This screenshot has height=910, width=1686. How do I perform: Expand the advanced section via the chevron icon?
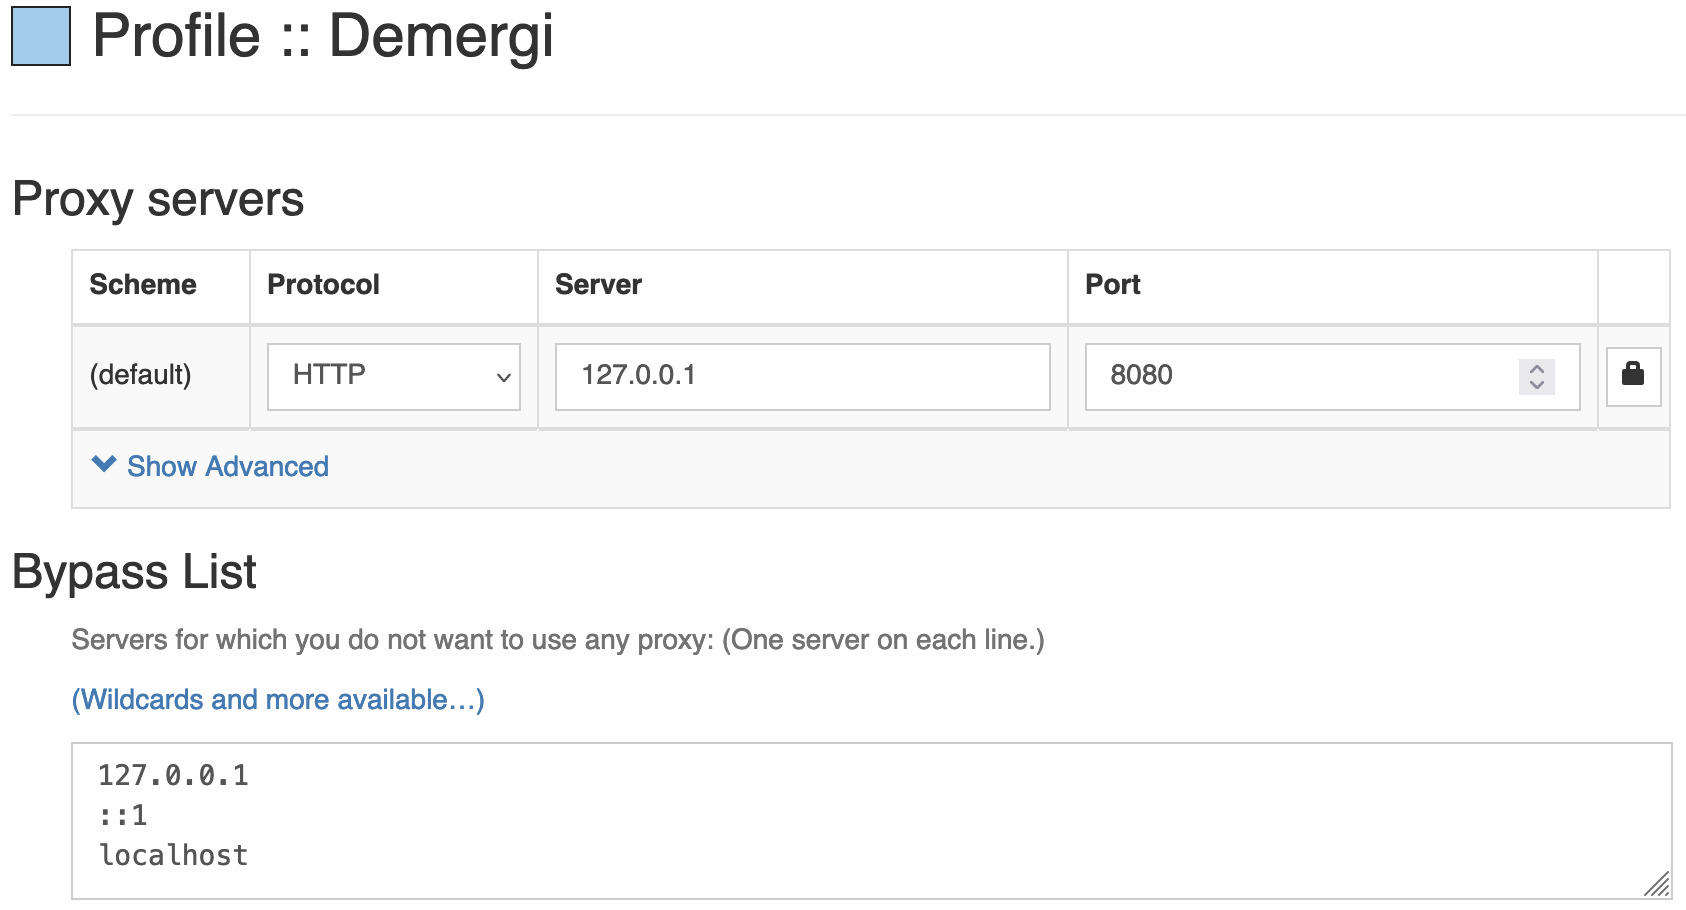[104, 464]
